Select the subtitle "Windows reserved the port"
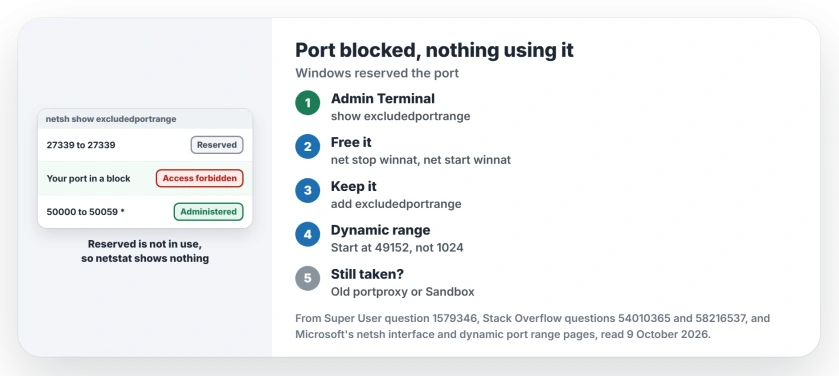This screenshot has width=839, height=376. [377, 73]
